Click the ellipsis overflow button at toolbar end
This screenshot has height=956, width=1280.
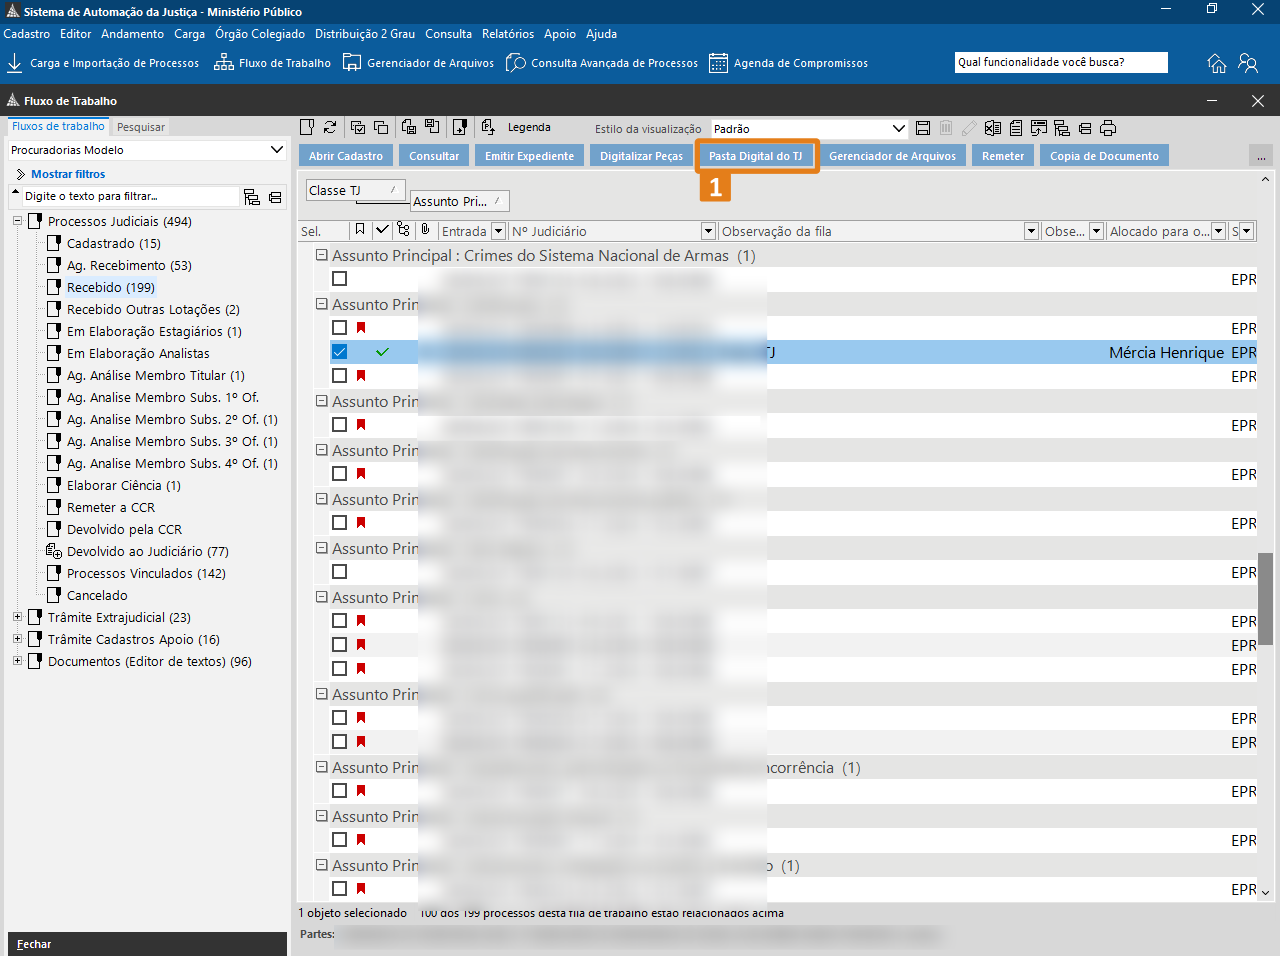(x=1261, y=156)
